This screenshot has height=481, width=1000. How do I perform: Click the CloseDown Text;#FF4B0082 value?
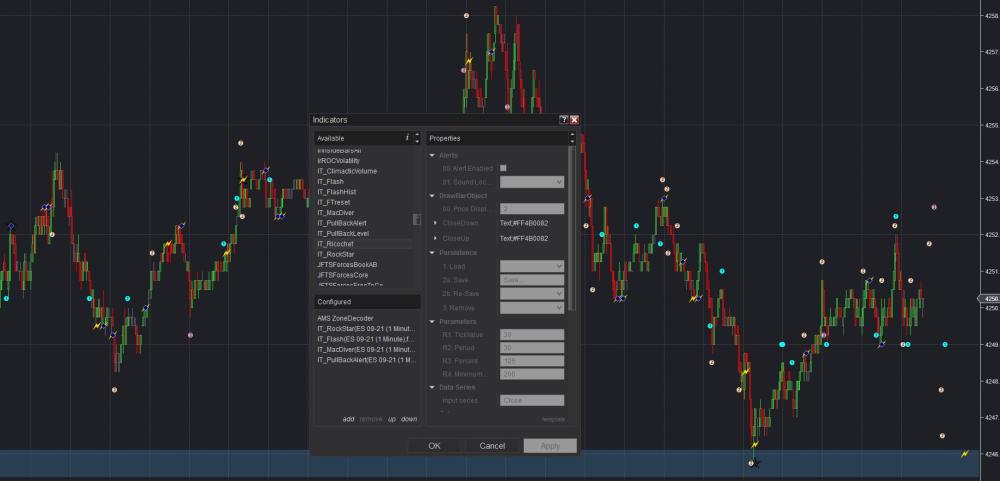pos(524,223)
